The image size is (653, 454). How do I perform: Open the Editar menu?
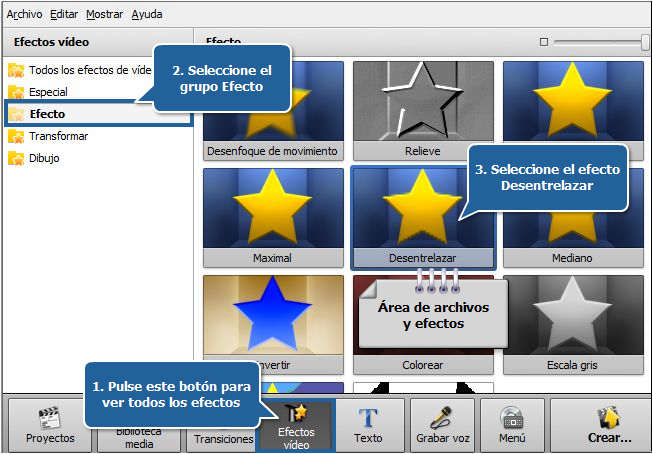(64, 14)
